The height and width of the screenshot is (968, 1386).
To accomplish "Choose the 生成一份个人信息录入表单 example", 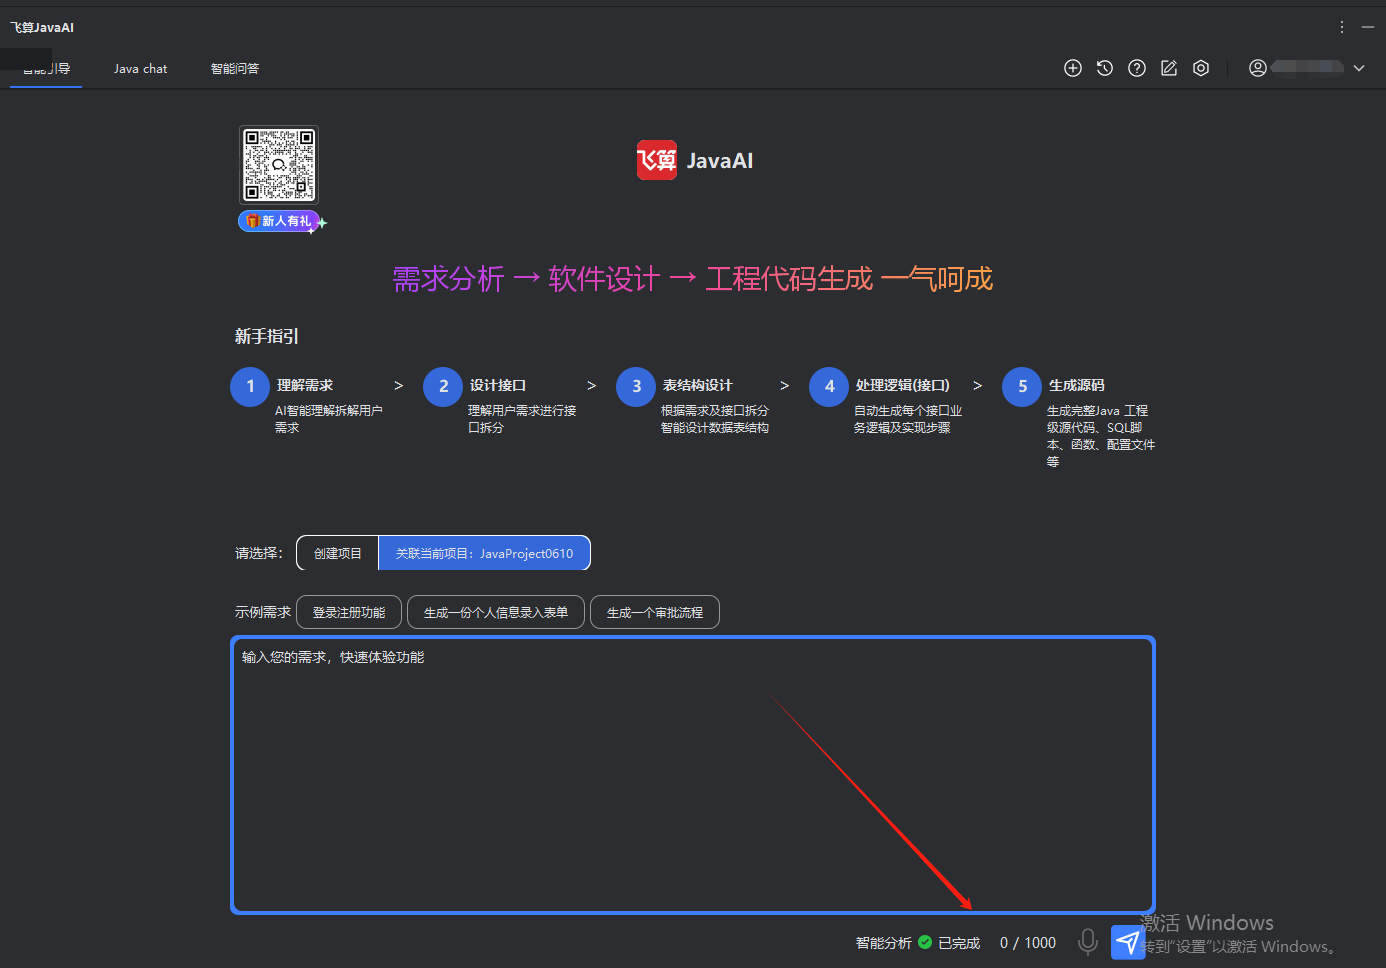I will pos(496,612).
